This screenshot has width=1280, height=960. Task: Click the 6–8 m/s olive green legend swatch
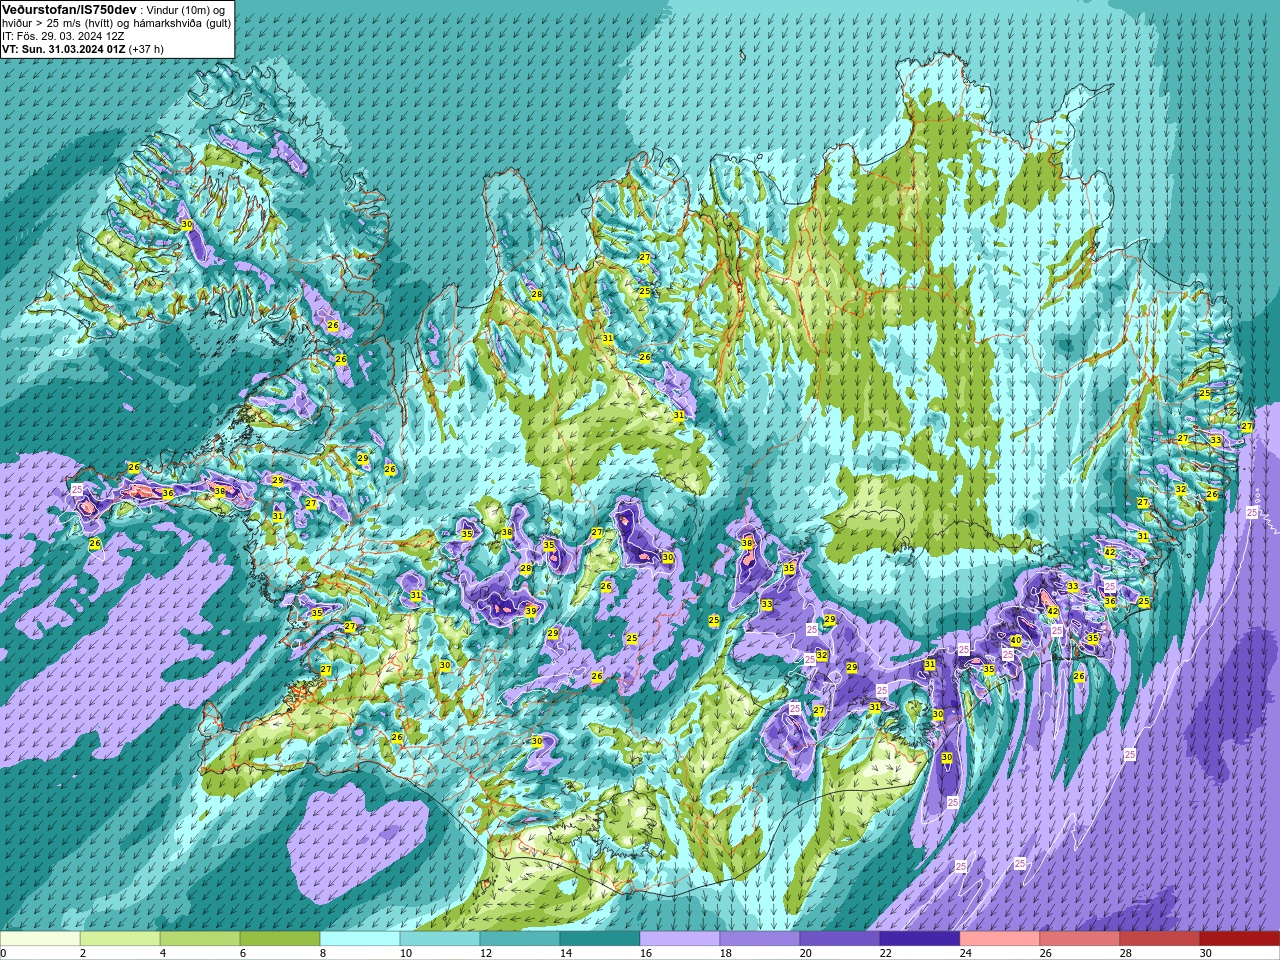pyautogui.click(x=280, y=939)
